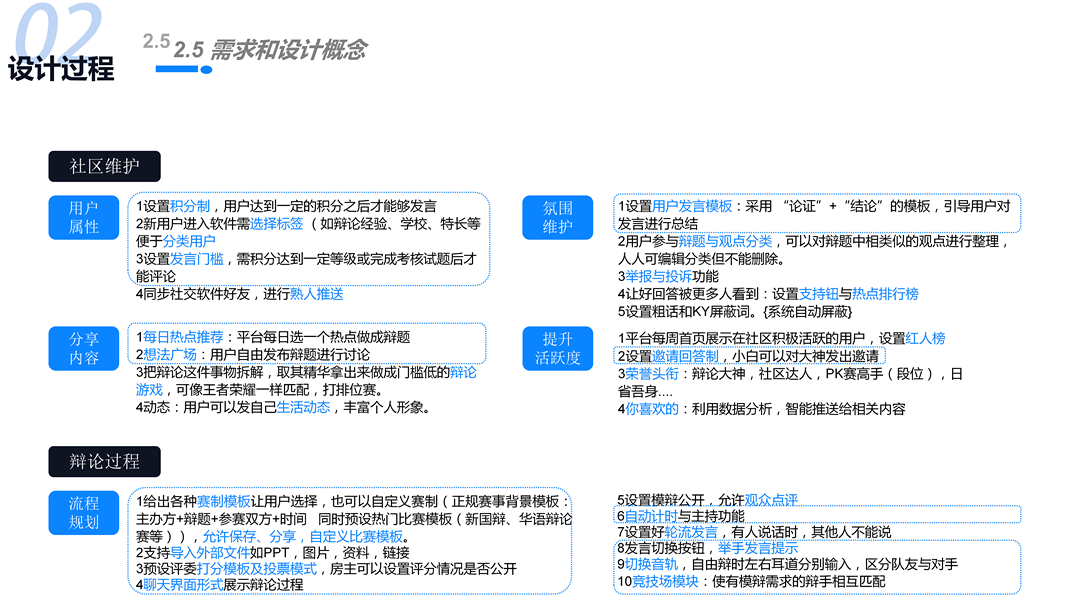Click the blue text 你喜欢的
The width and height of the screenshot is (1067, 600).
coord(652,409)
